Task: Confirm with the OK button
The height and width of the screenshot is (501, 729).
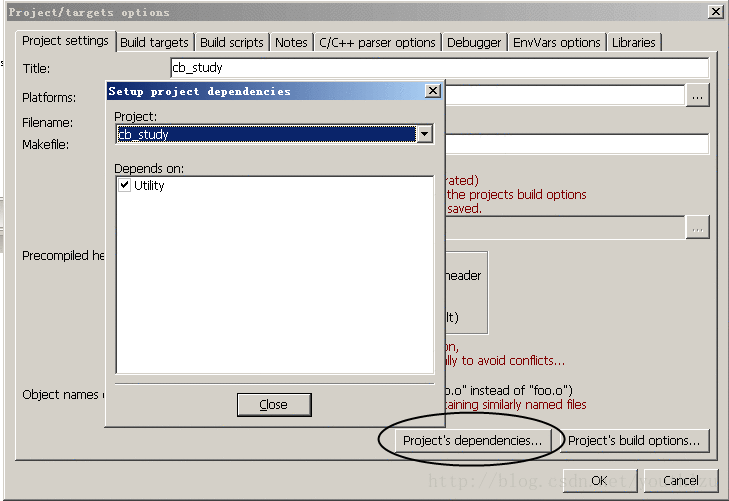Action: click(x=599, y=480)
